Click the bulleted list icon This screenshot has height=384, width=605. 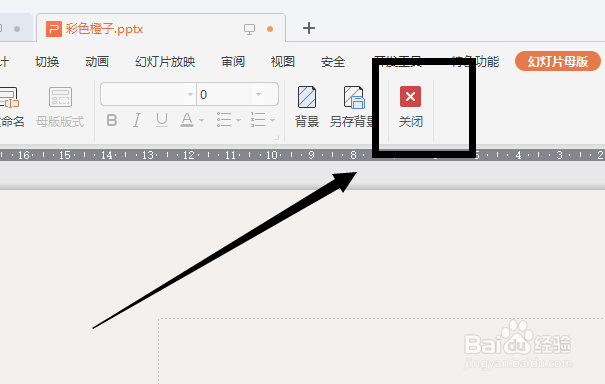[x=224, y=120]
